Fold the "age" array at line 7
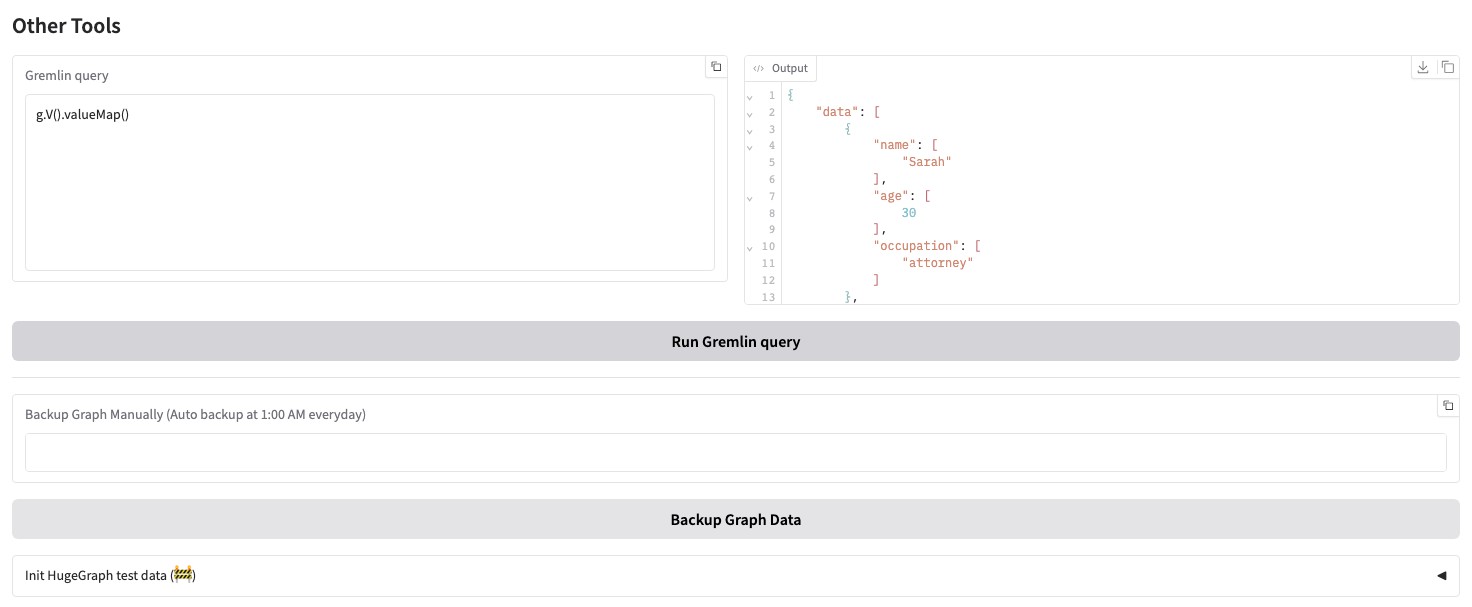Image resolution: width=1472 pixels, height=607 pixels. (x=750, y=197)
